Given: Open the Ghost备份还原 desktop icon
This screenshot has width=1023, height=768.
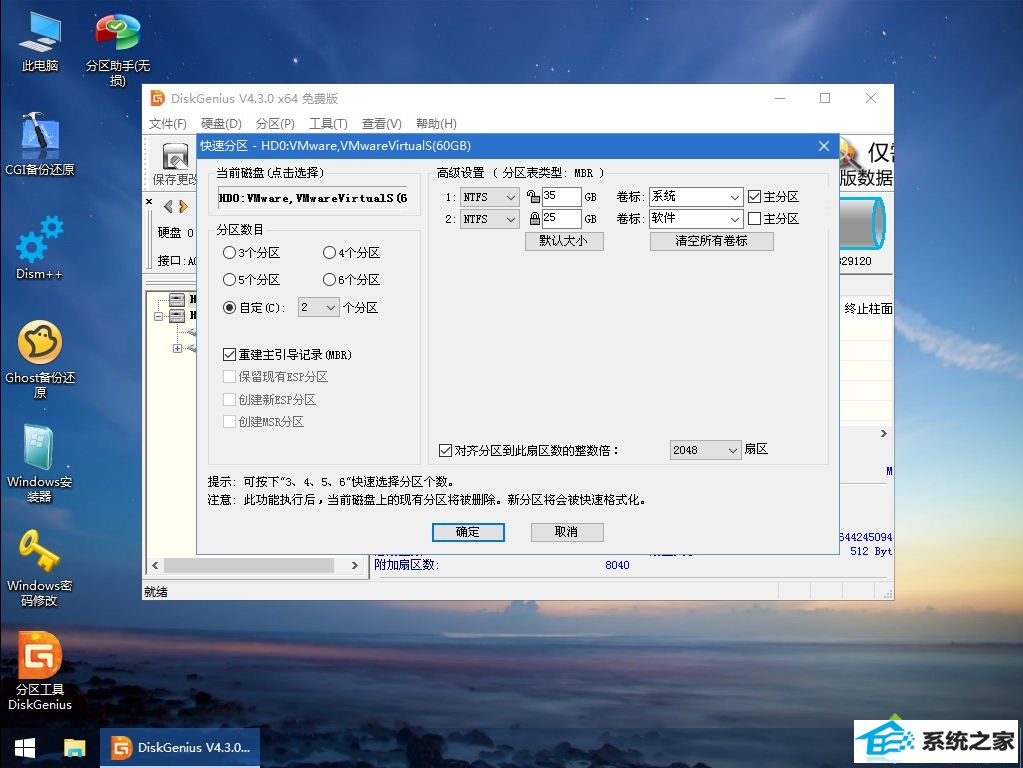Looking at the screenshot, I should point(40,359).
